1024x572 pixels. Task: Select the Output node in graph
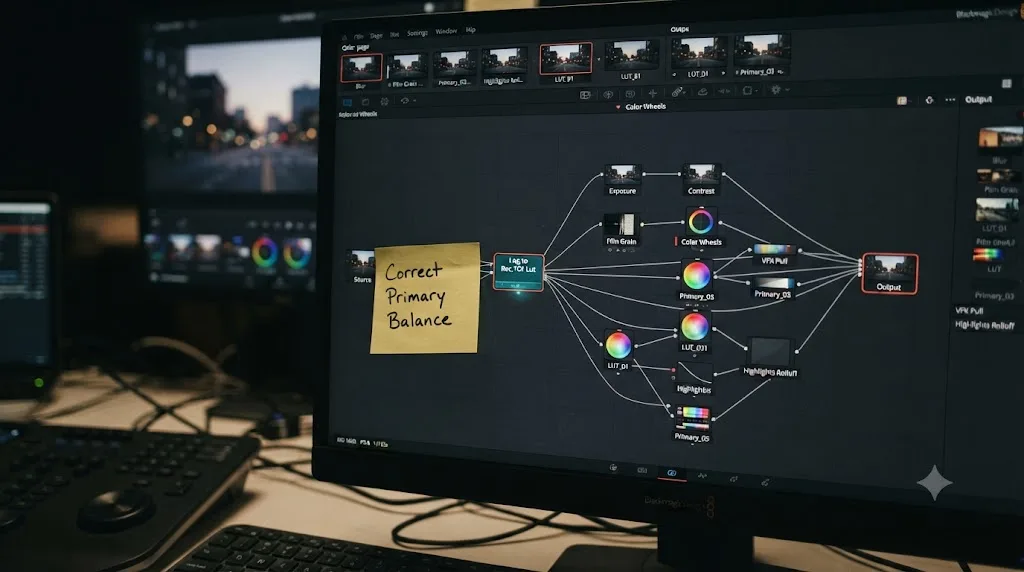[889, 274]
